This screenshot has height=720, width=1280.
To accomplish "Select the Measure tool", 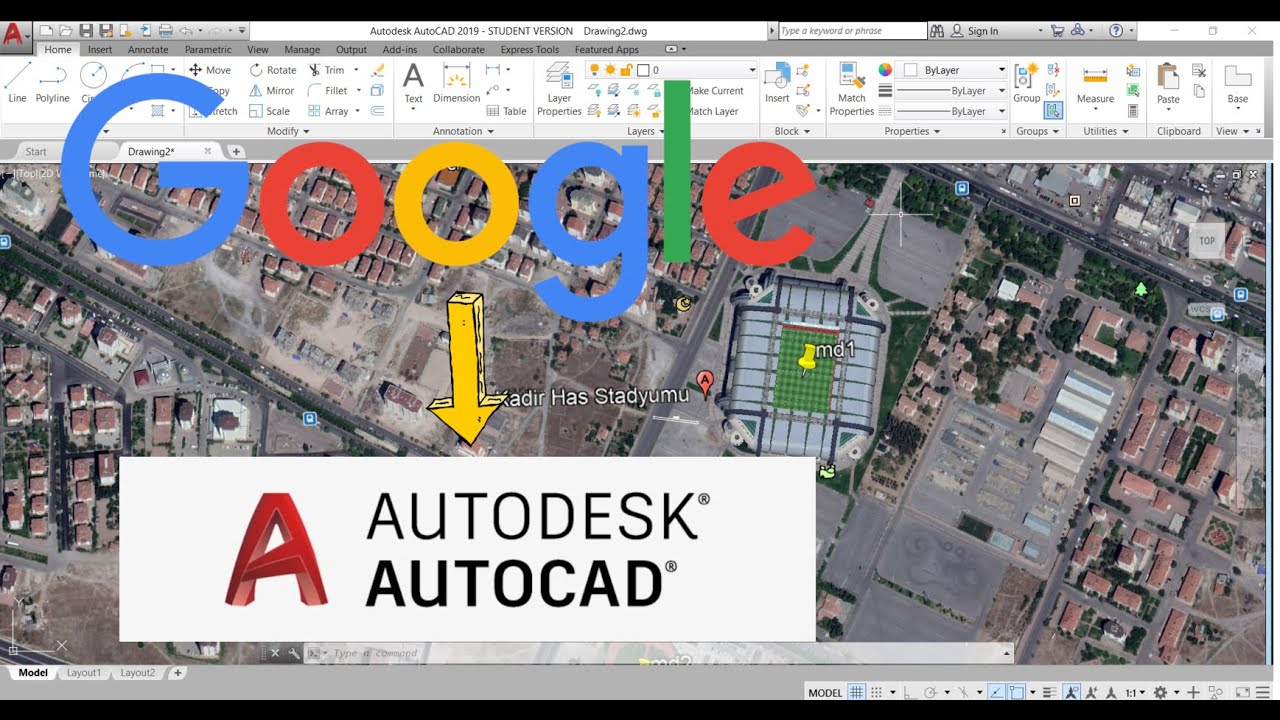I will pyautogui.click(x=1095, y=85).
